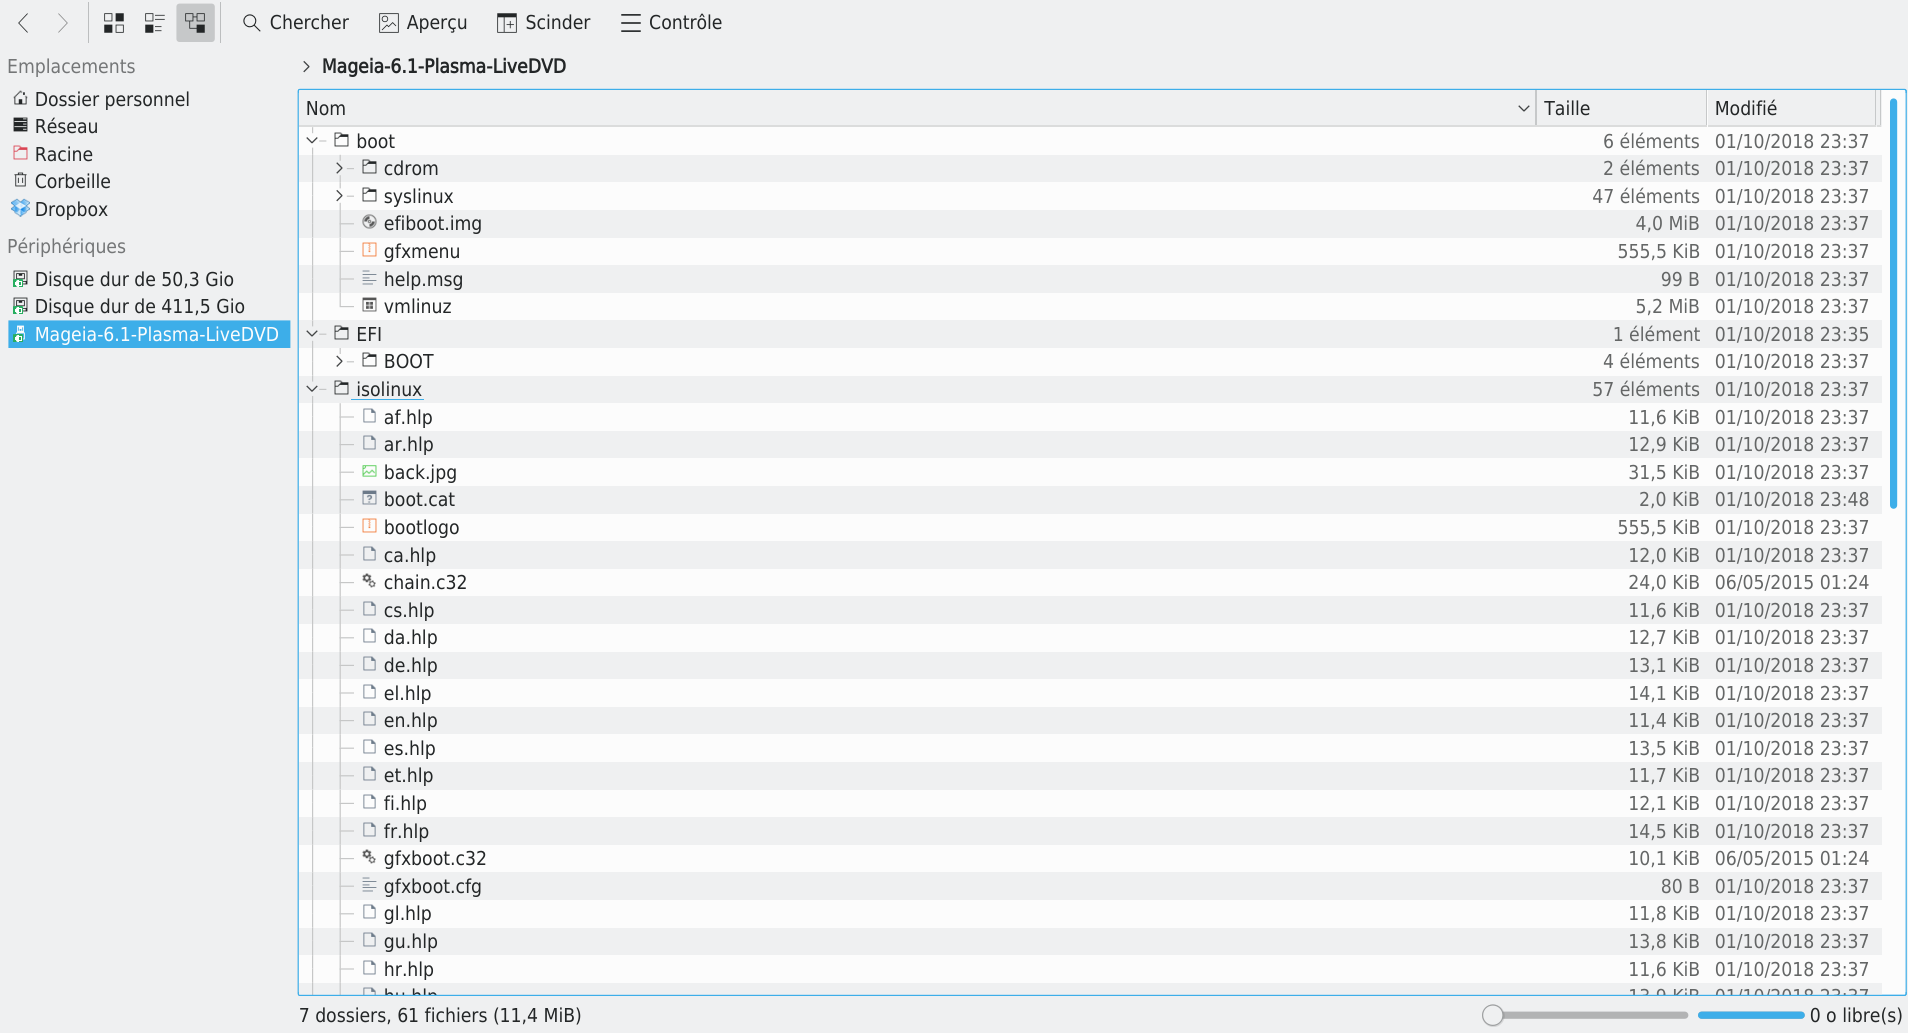
Task: Open the Contrôle menu
Action: [x=671, y=22]
